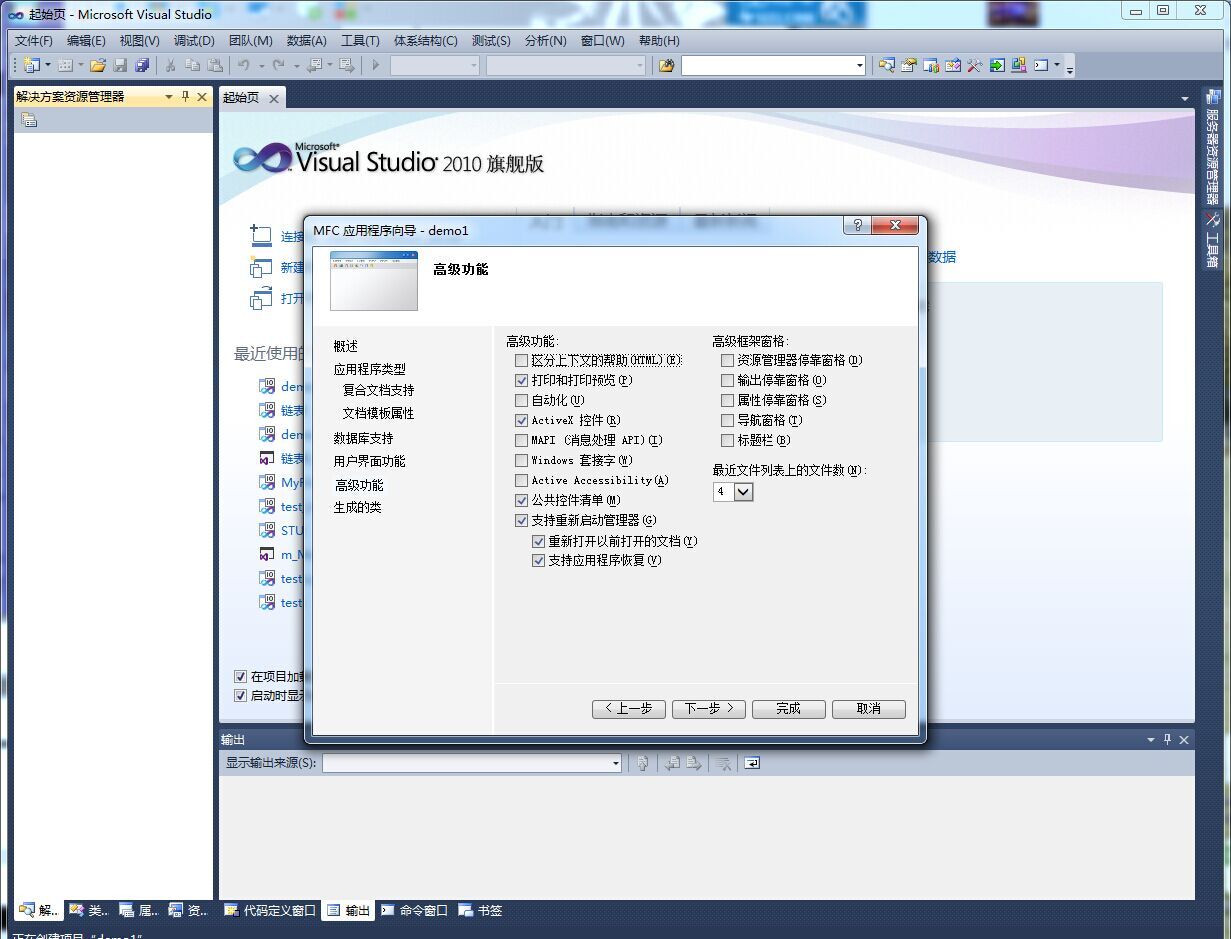This screenshot has height=939, width=1231.
Task: Click the Cut scissors icon in toolbar
Action: point(170,65)
